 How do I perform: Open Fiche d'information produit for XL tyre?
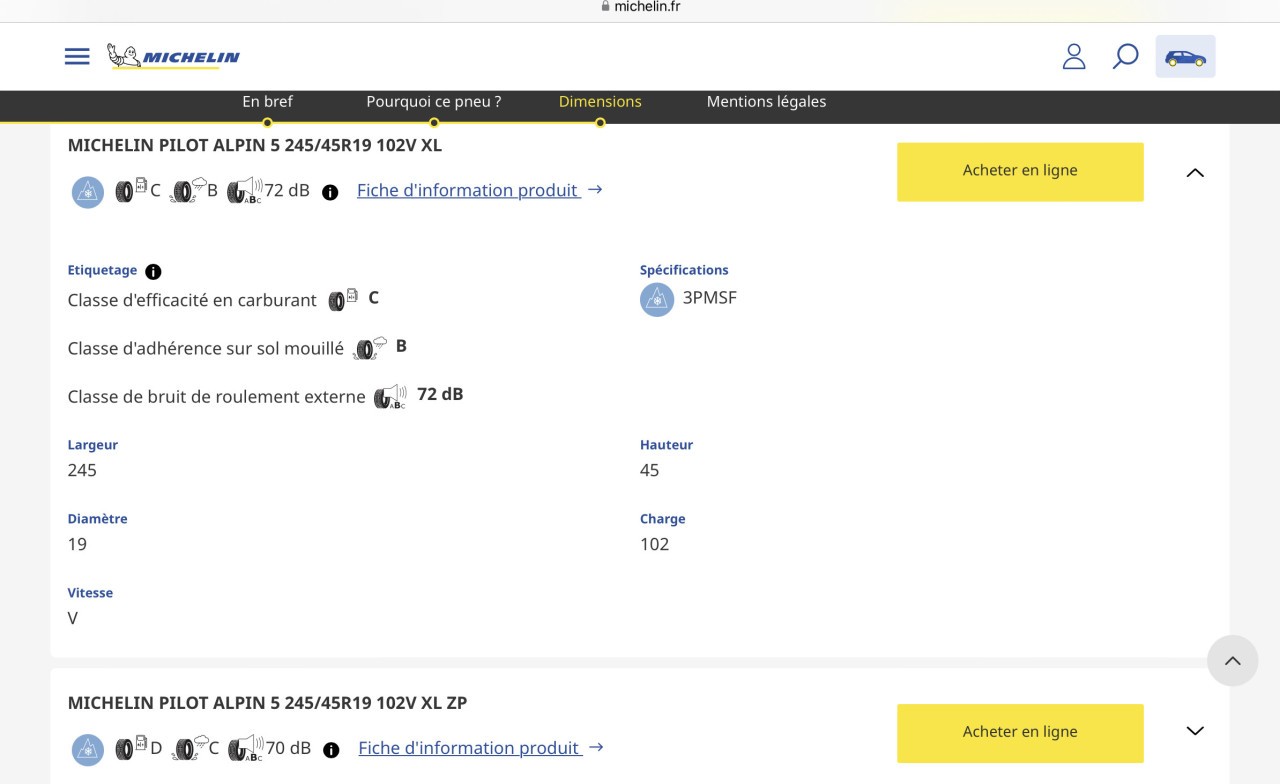tap(479, 190)
